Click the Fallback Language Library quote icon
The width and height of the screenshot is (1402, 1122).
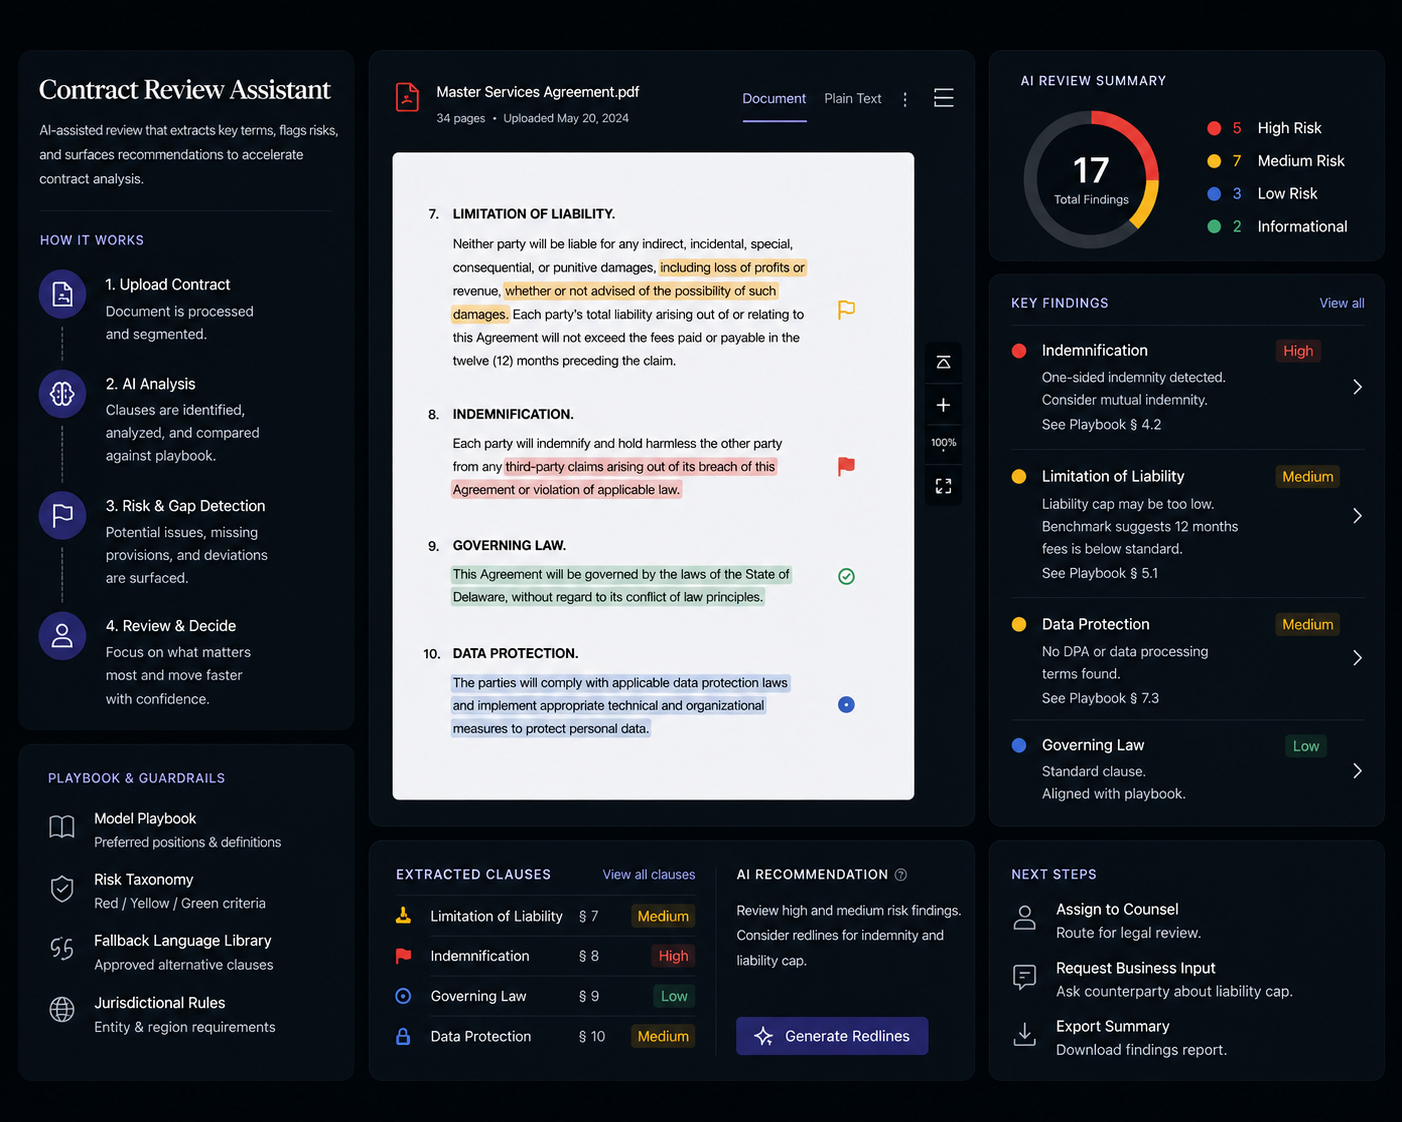[62, 949]
